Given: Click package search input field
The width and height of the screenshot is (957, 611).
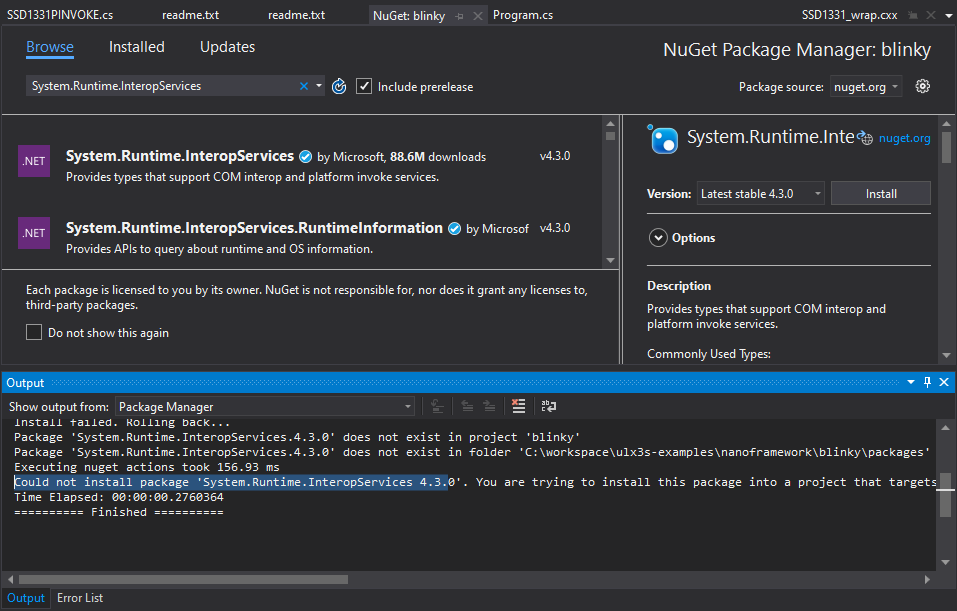Looking at the screenshot, I should point(164,86).
